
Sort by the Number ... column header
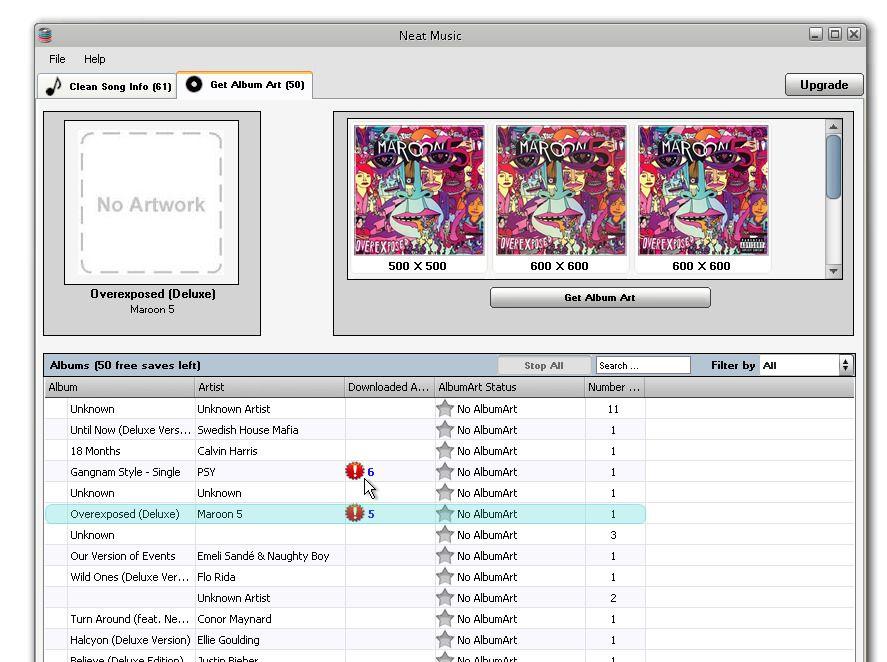[x=615, y=387]
